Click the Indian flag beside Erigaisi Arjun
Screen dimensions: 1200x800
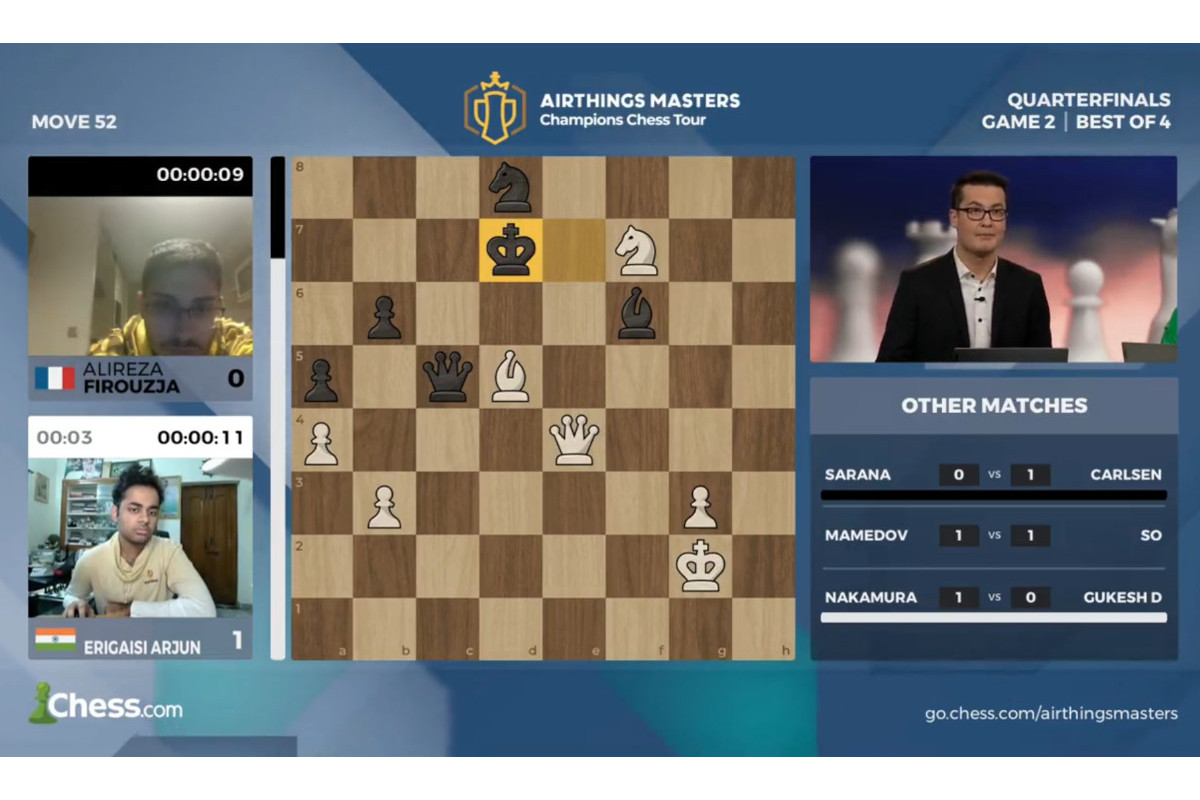point(55,639)
